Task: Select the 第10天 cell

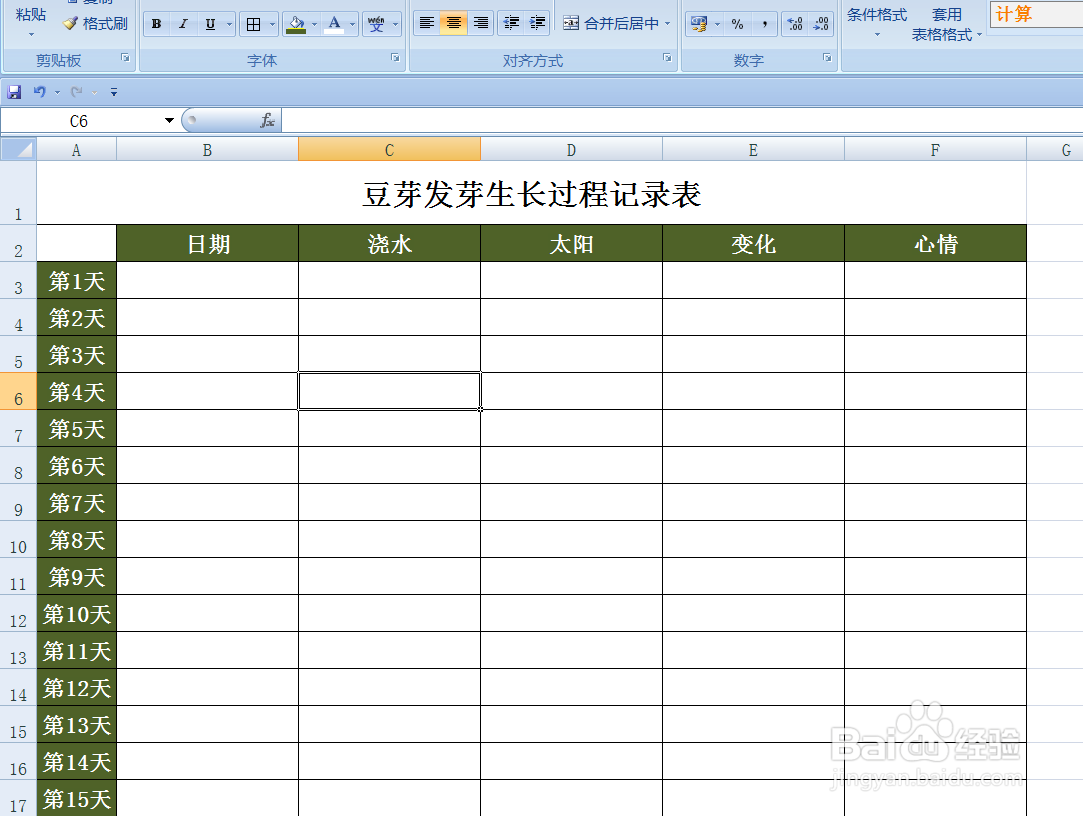Action: pos(77,614)
